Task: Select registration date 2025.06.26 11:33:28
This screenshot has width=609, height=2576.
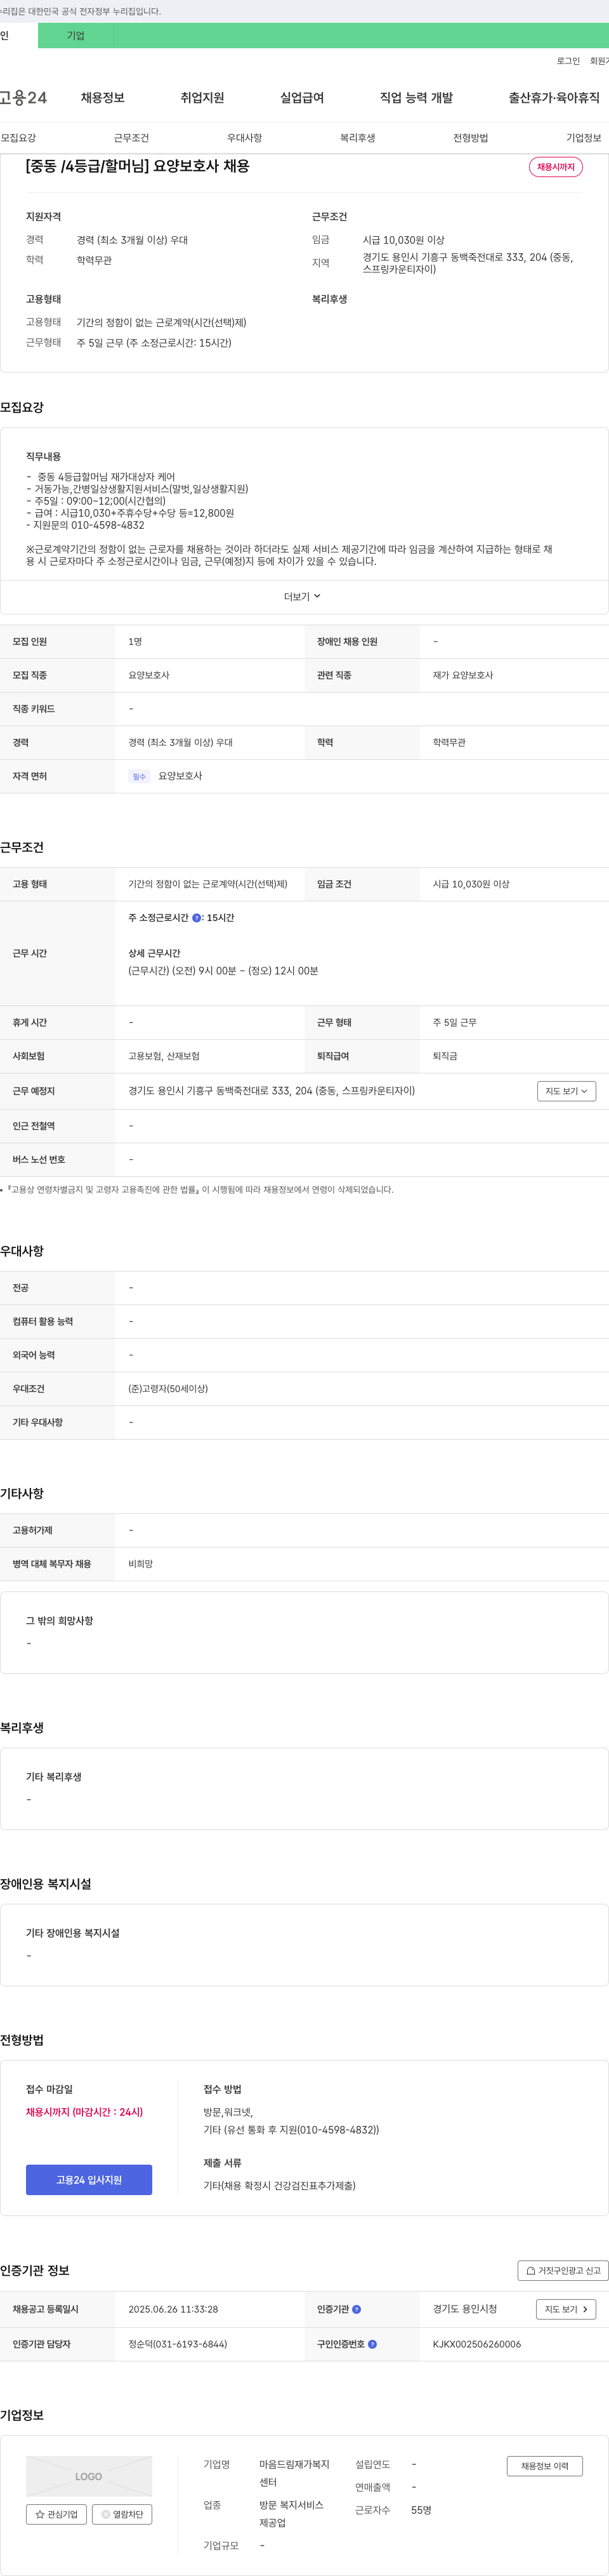Action: [173, 2309]
